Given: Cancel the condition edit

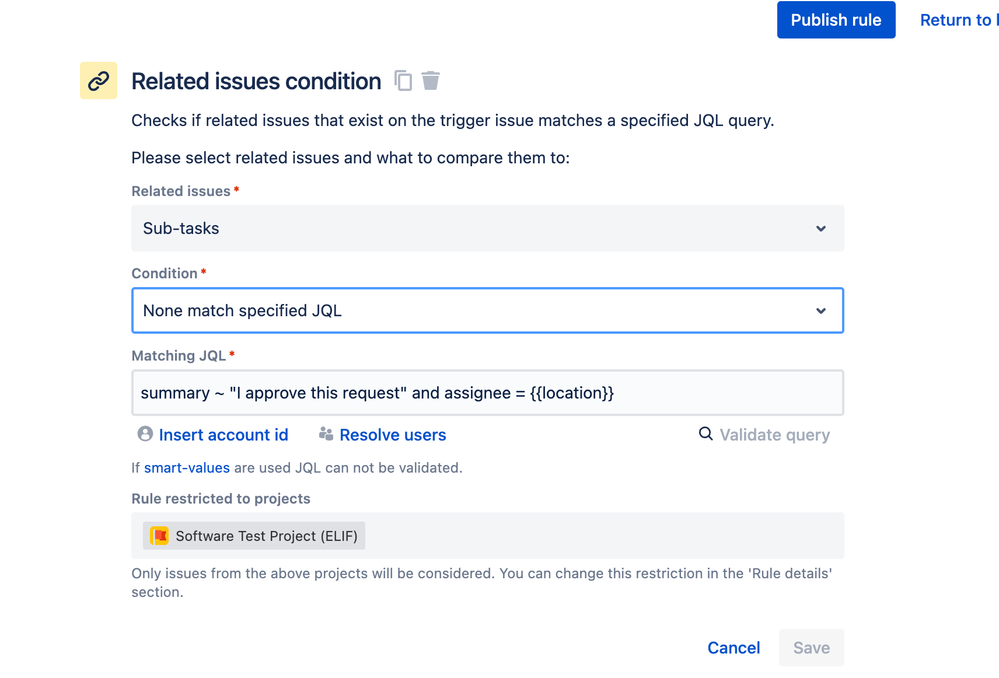Looking at the screenshot, I should (x=733, y=648).
